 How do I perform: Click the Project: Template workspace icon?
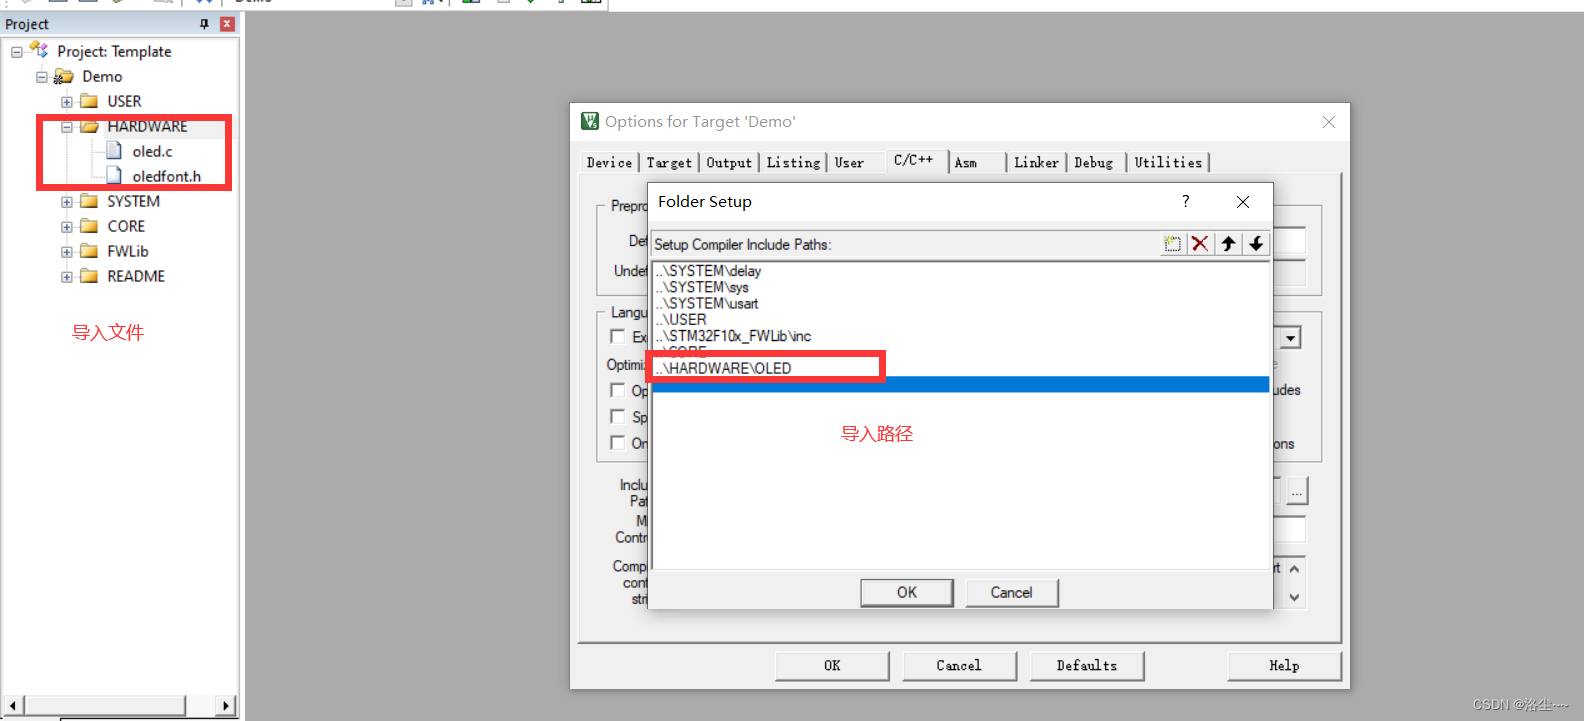[39, 50]
